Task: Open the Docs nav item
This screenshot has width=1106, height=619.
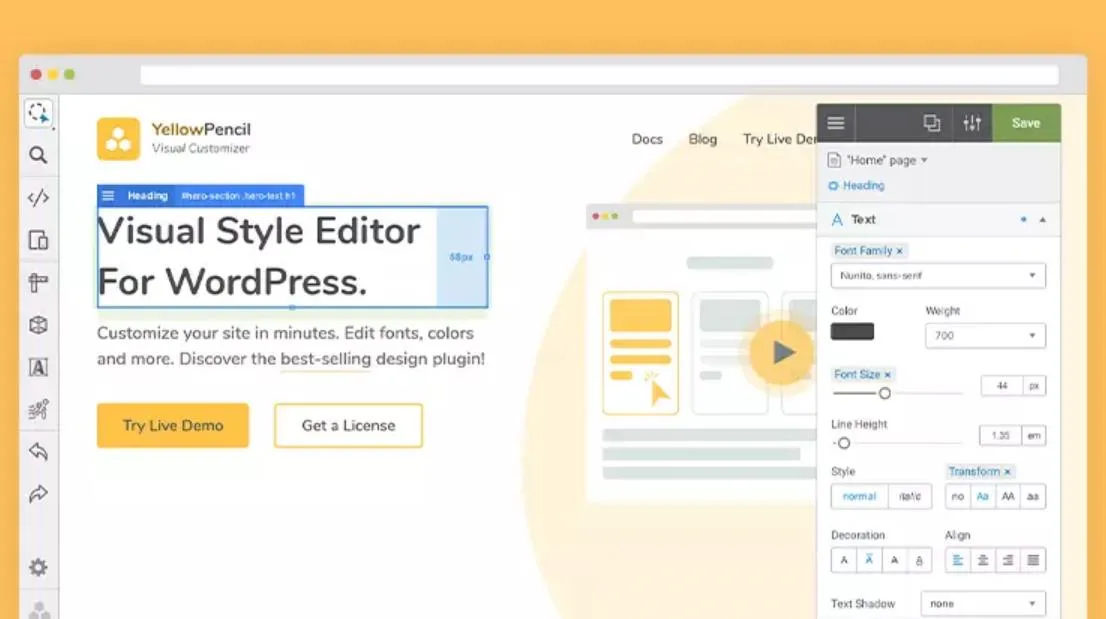Action: click(x=647, y=139)
